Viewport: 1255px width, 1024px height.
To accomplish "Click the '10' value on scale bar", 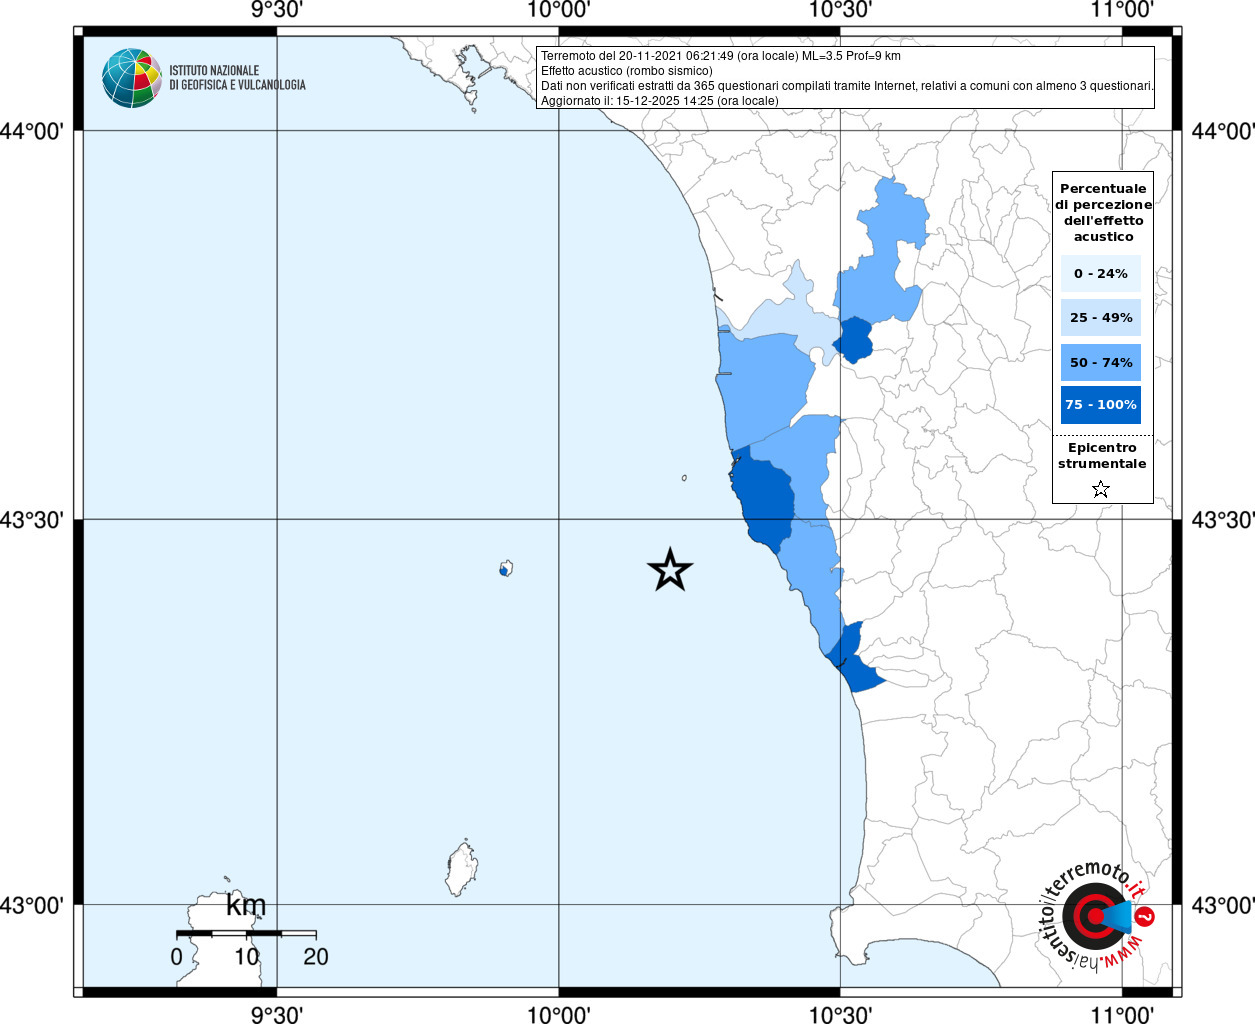I will point(247,957).
